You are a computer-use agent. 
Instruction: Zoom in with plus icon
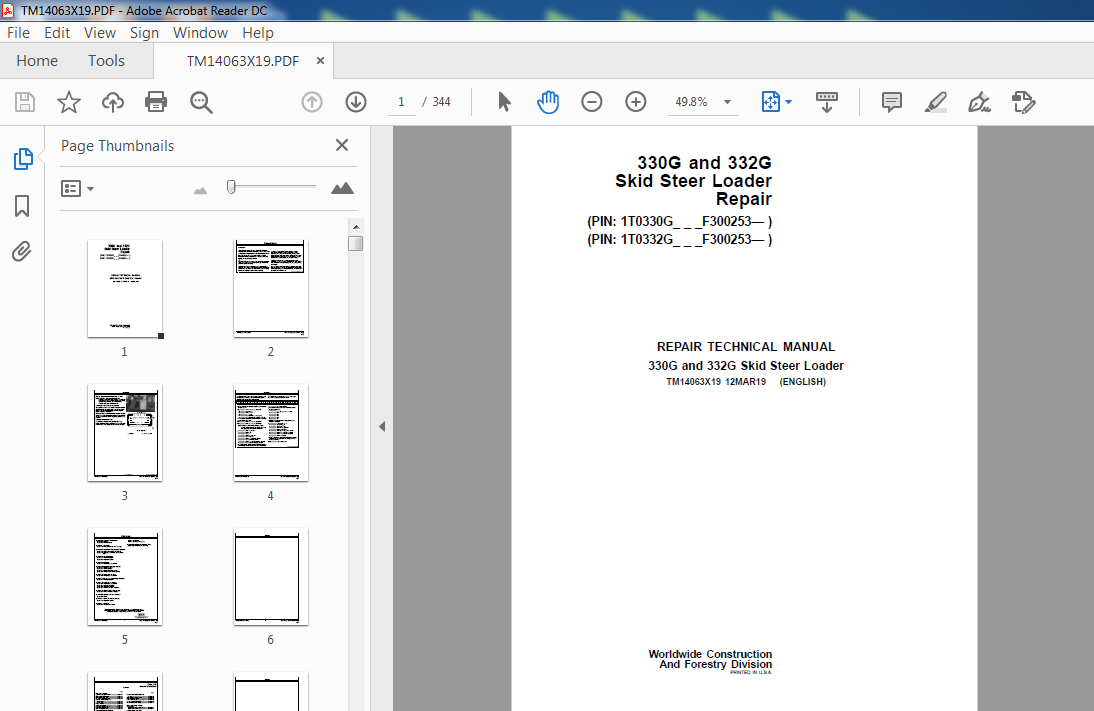[636, 102]
